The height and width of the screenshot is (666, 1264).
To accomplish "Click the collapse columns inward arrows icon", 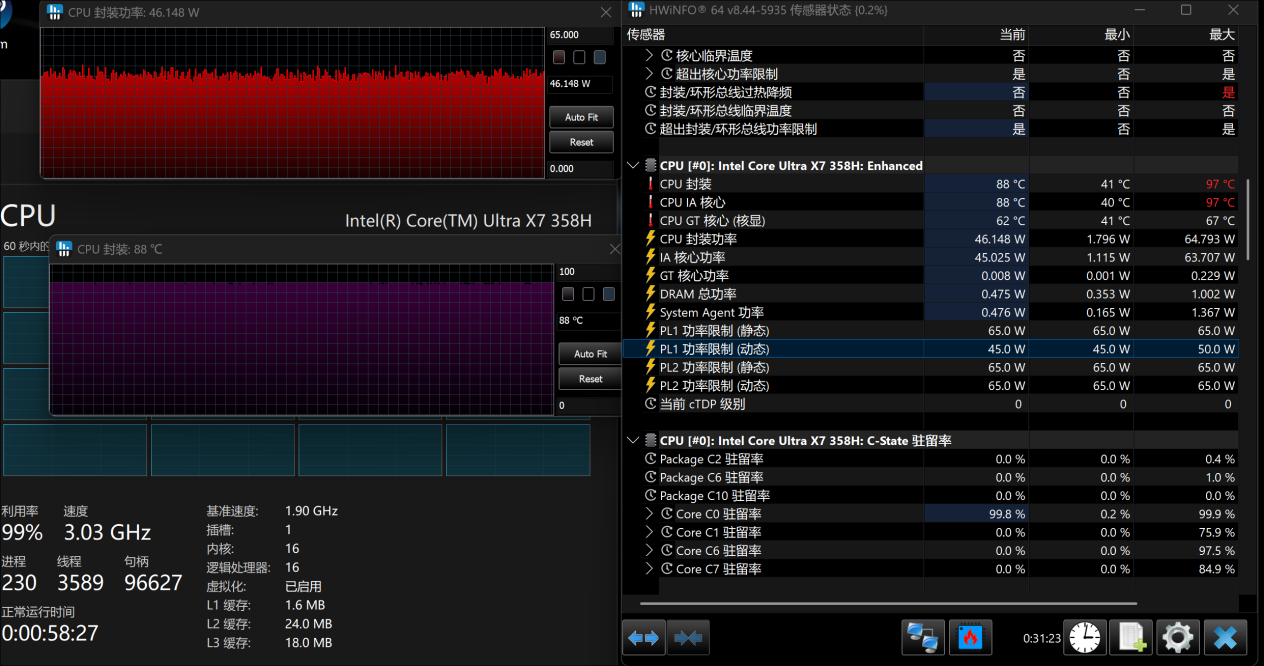I will point(687,637).
